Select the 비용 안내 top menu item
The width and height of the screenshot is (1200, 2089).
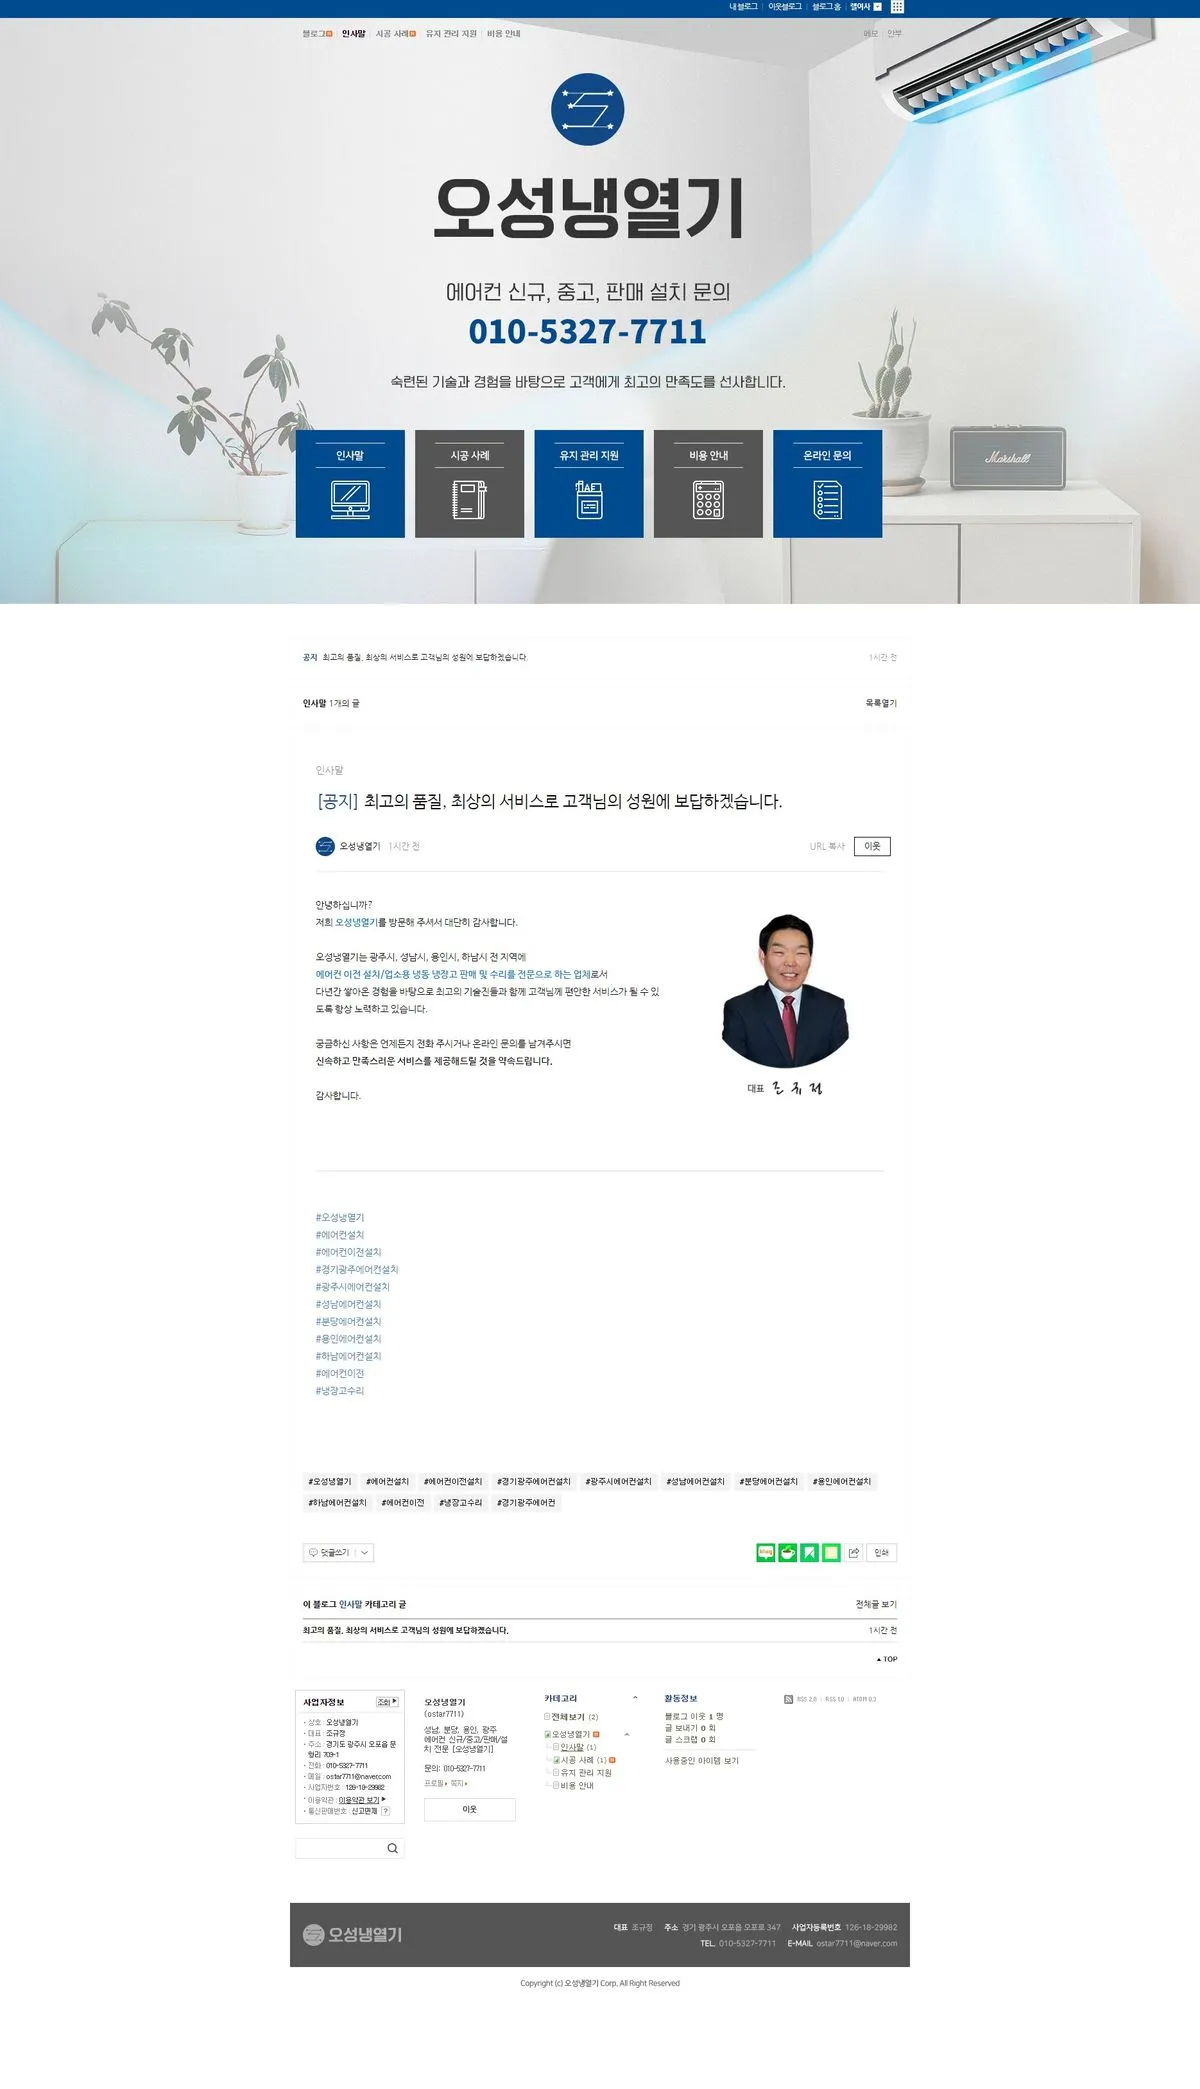click(x=504, y=34)
